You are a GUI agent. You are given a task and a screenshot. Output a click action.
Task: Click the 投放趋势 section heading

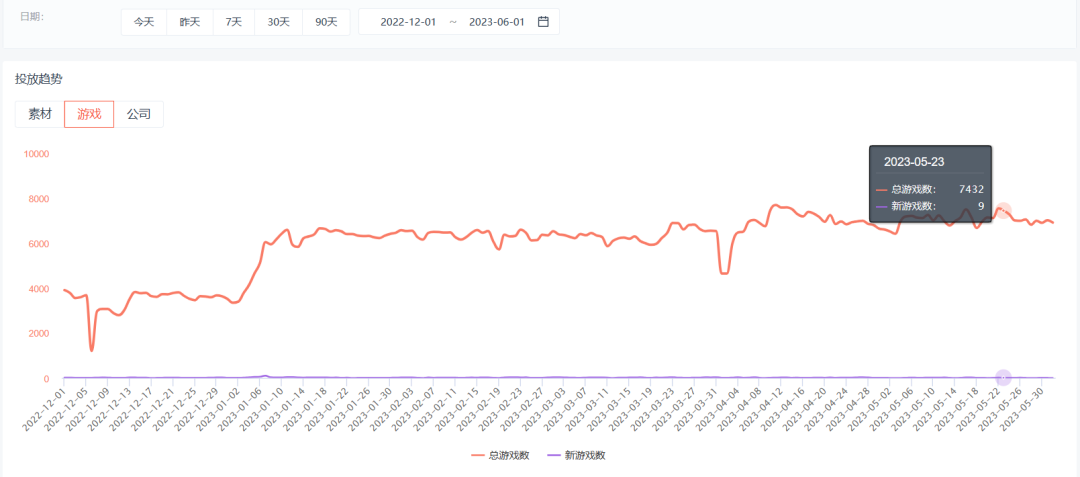pyautogui.click(x=38, y=79)
